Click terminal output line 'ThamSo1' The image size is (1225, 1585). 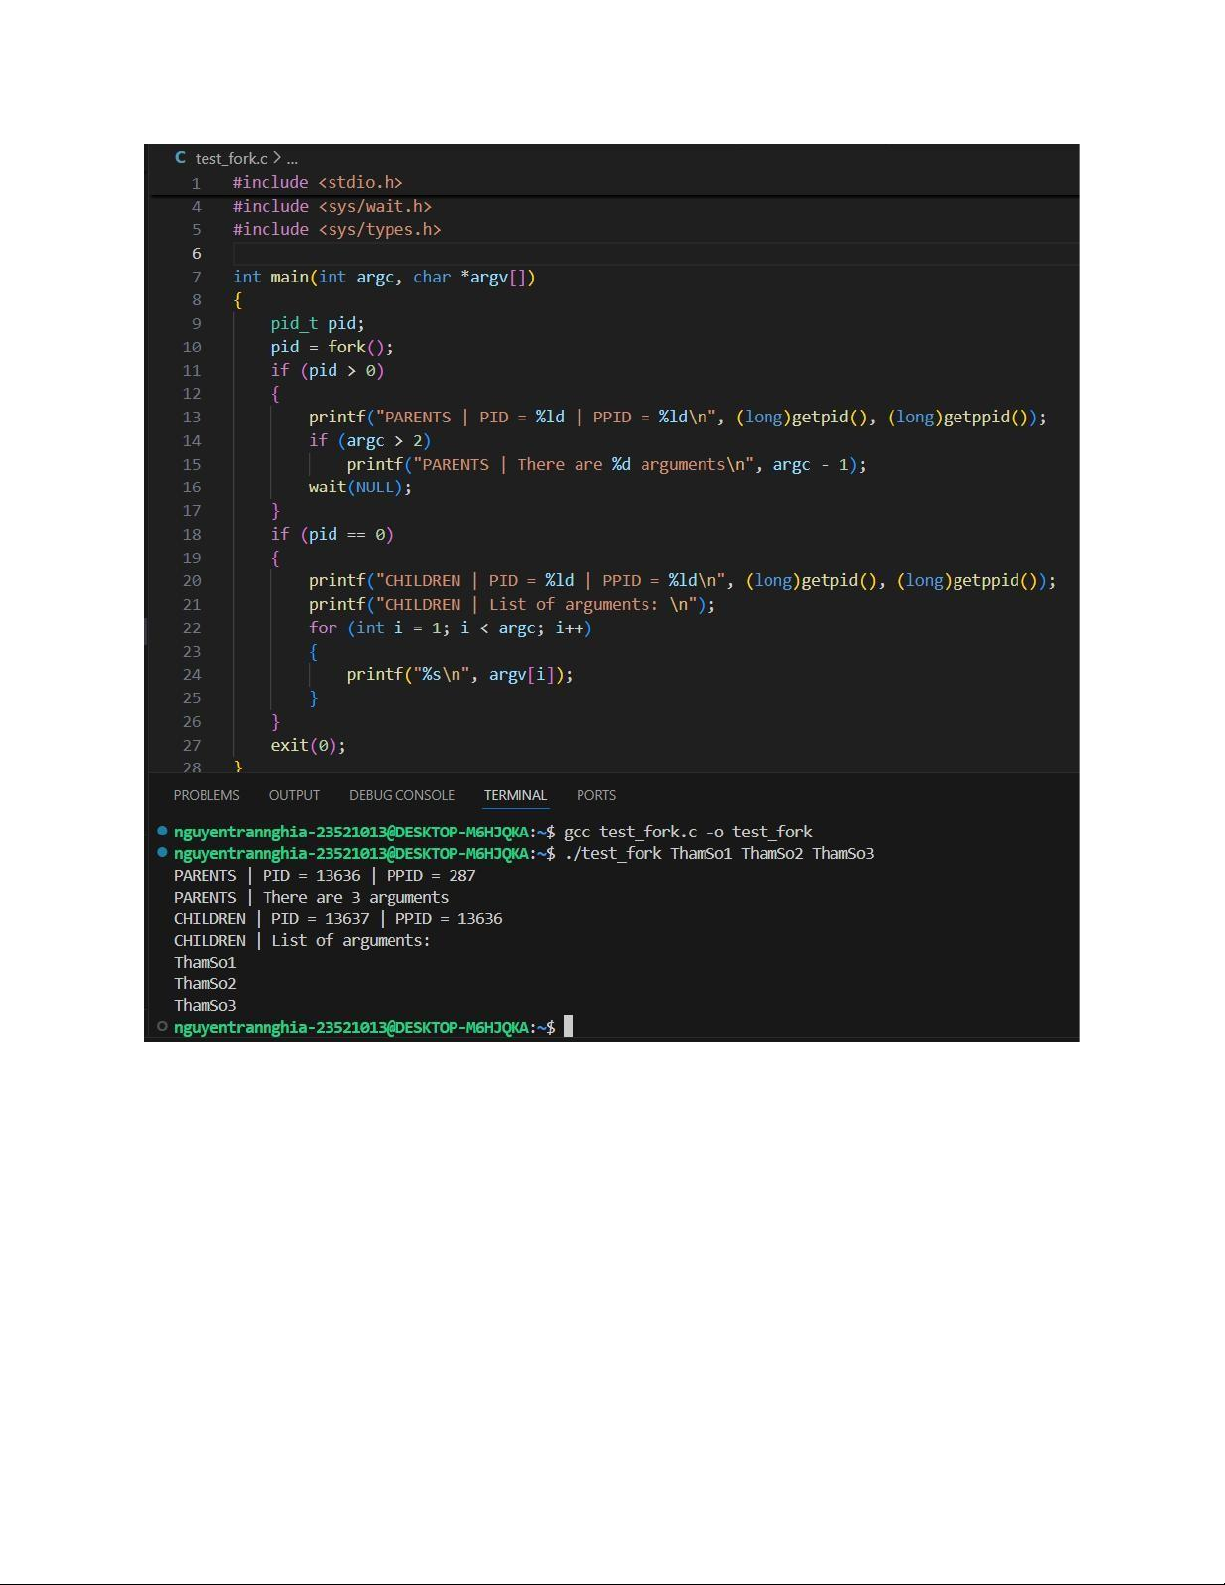coord(205,963)
